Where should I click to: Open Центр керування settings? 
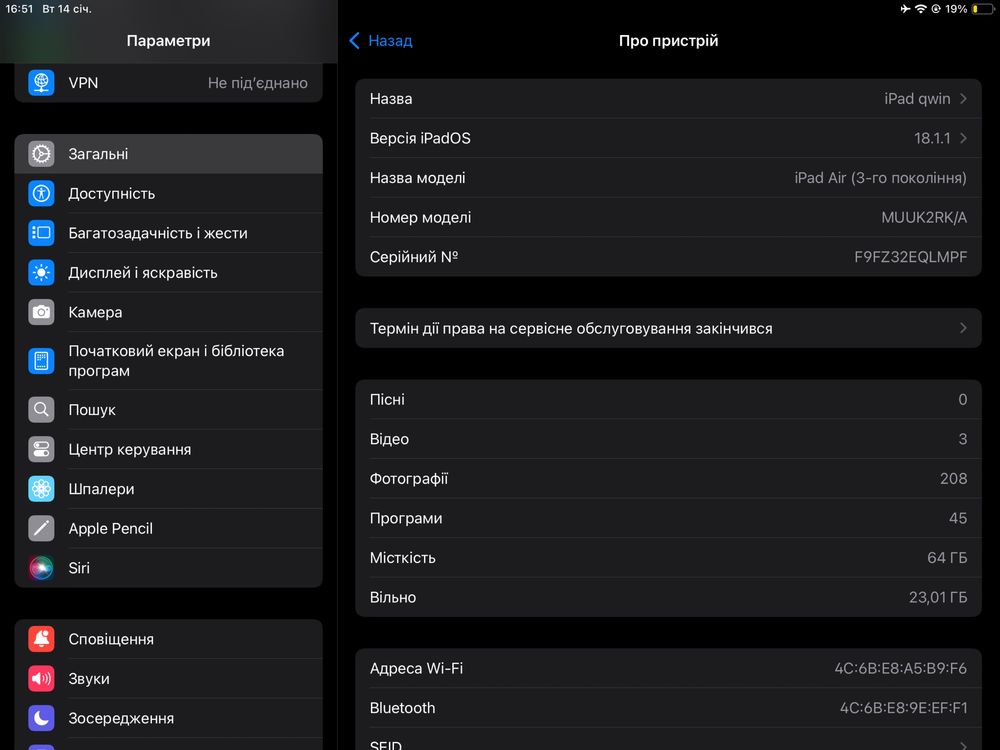pyautogui.click(x=168, y=449)
